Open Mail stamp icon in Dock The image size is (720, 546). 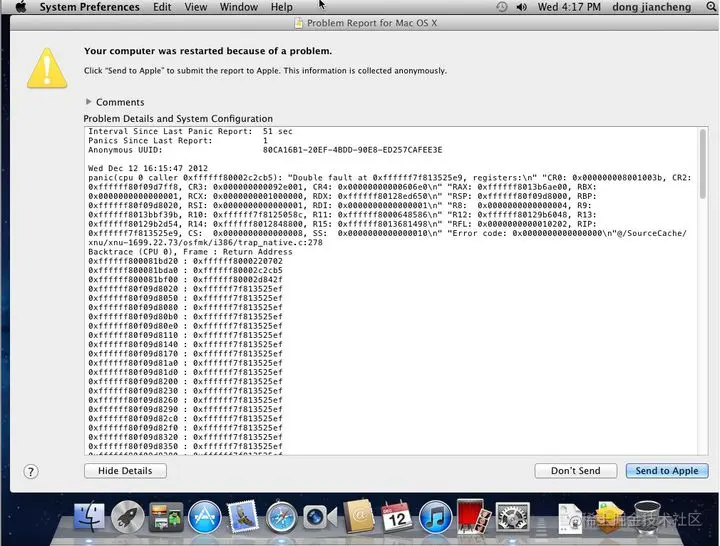tap(242, 517)
